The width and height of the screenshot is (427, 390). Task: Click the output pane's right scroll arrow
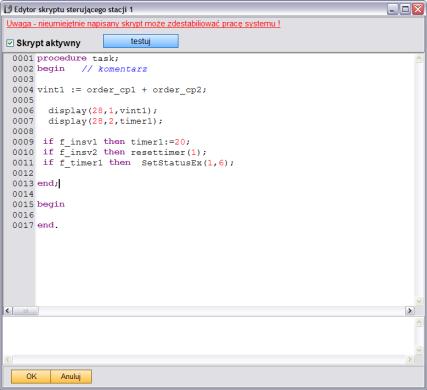(410, 359)
